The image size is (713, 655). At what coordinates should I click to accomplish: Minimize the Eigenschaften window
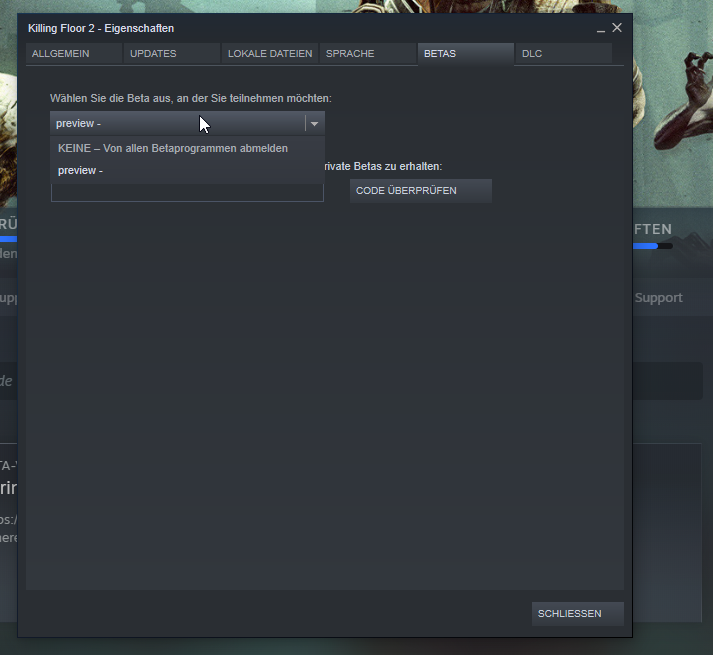pos(600,28)
